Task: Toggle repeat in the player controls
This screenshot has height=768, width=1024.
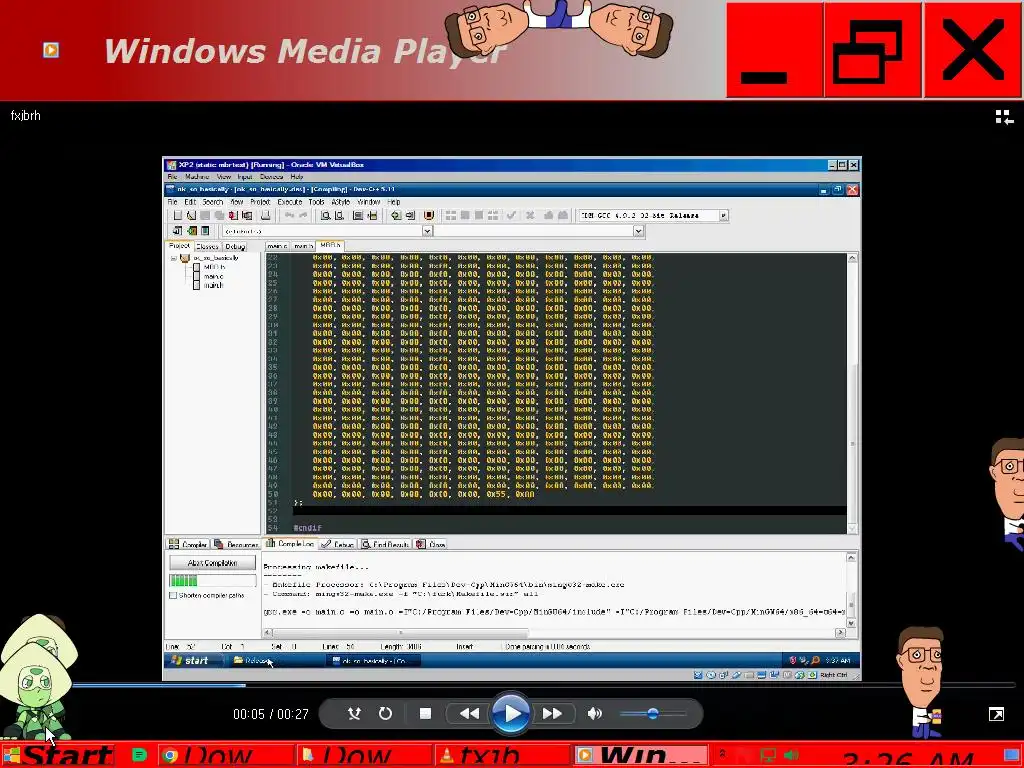Action: tap(385, 714)
